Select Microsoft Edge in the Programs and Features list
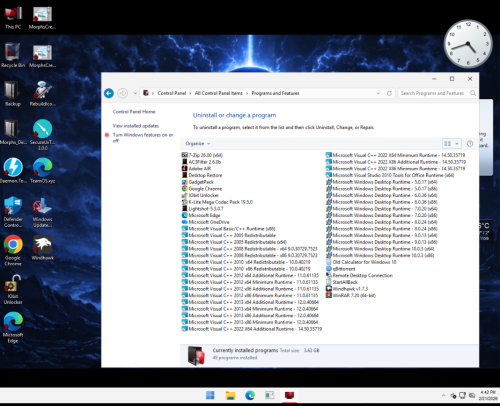The image size is (500, 406). tap(201, 215)
